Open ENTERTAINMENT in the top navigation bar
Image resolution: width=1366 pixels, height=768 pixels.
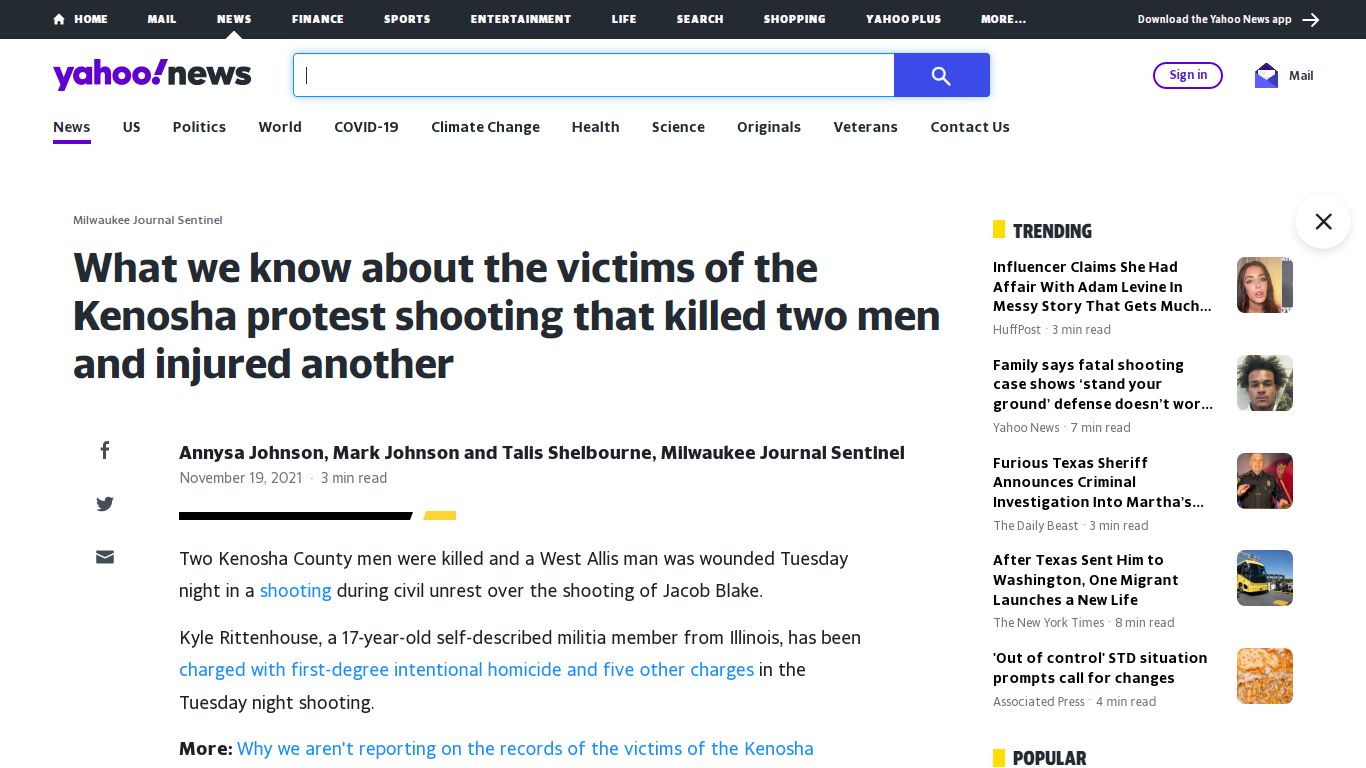click(x=521, y=19)
